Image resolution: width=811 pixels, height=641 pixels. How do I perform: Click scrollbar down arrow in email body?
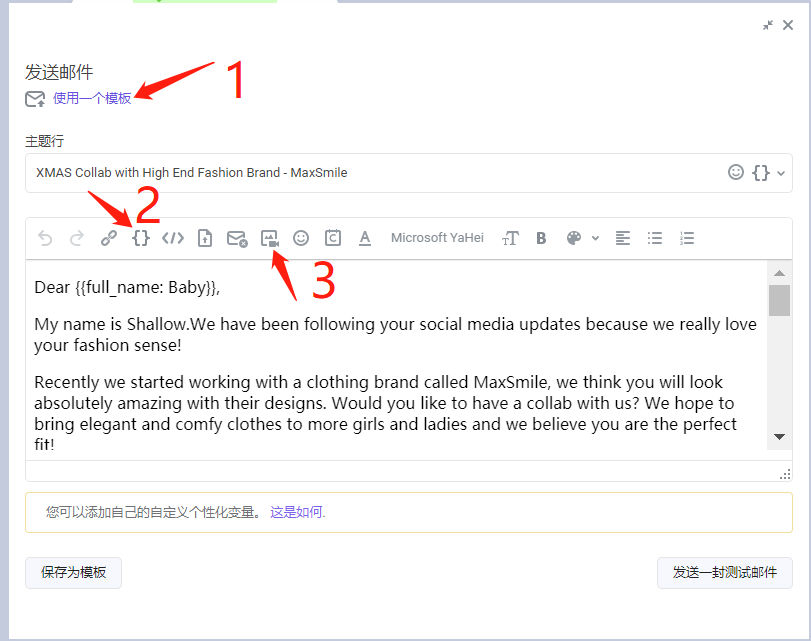pyautogui.click(x=779, y=437)
